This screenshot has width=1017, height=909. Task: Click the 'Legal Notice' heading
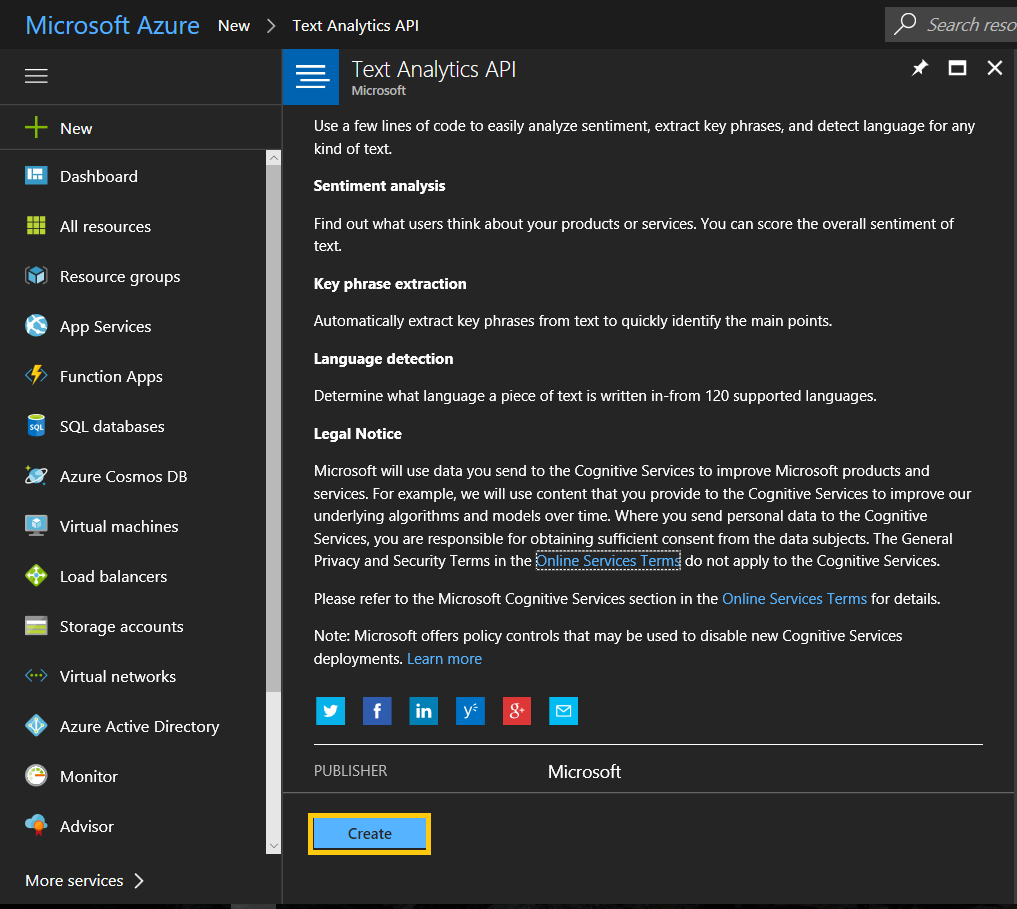pos(357,434)
